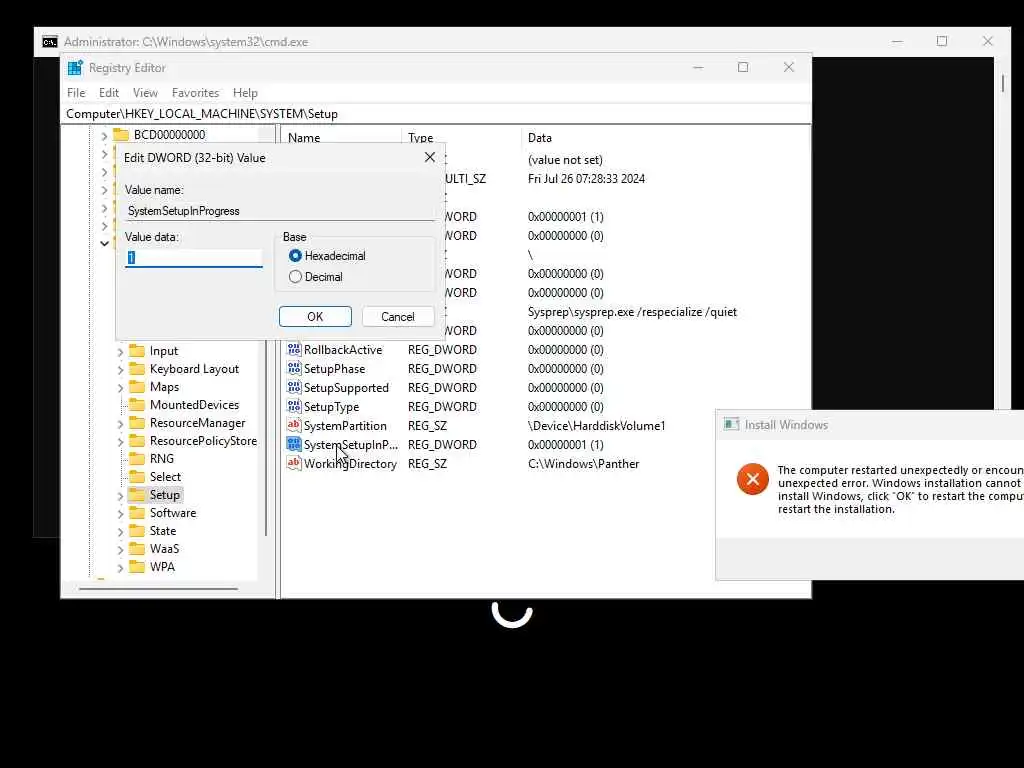Click the SetupSupported DWORD value icon
Viewport: 1024px width, 768px height.
[294, 387]
